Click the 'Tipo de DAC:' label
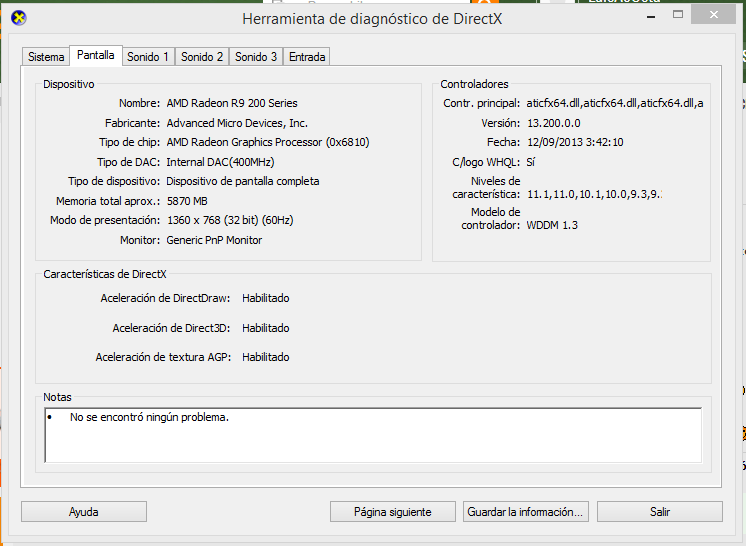The image size is (746, 546). 128,162
